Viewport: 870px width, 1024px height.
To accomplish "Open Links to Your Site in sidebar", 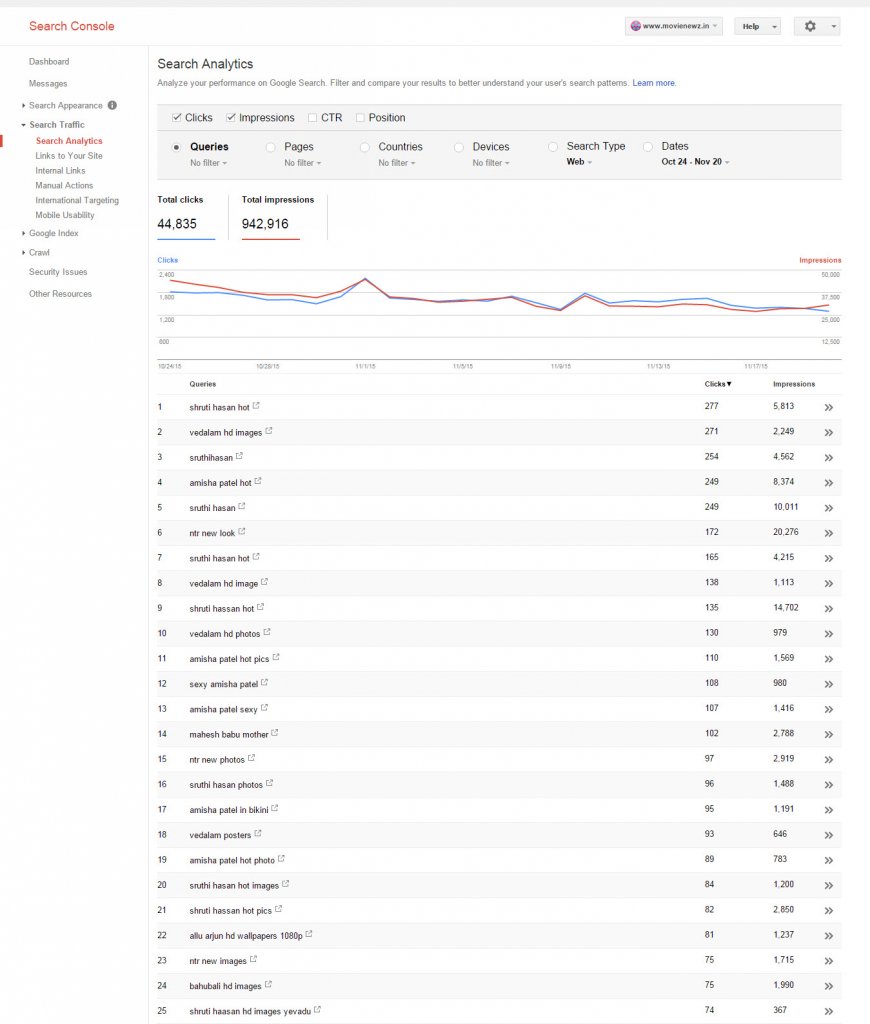I will (68, 156).
